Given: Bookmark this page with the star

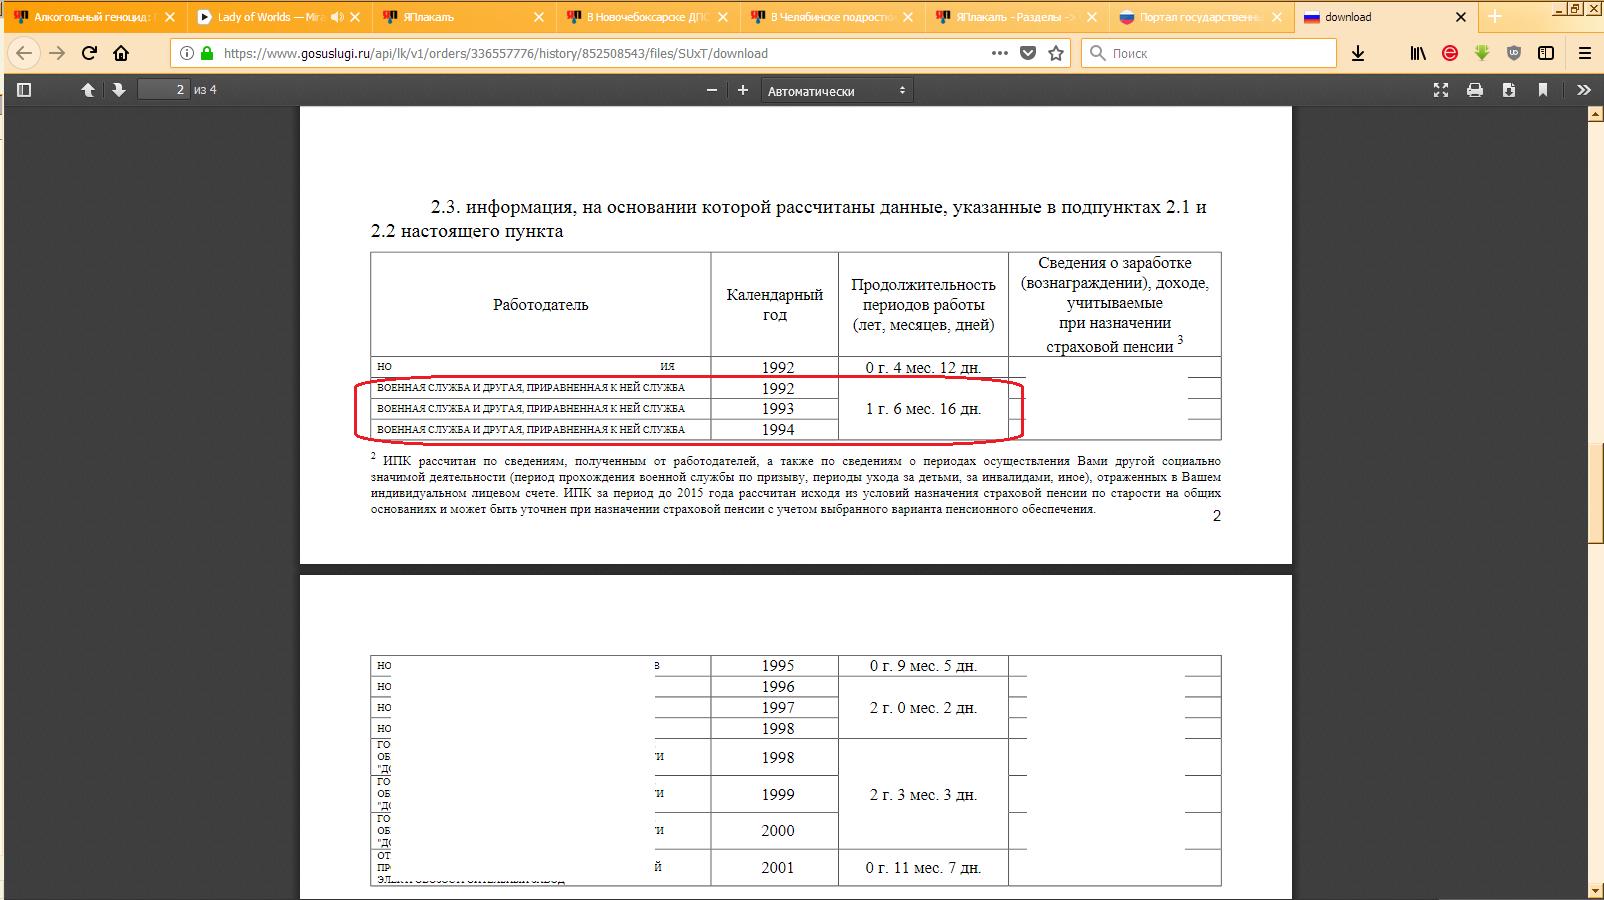Looking at the screenshot, I should coord(1055,53).
